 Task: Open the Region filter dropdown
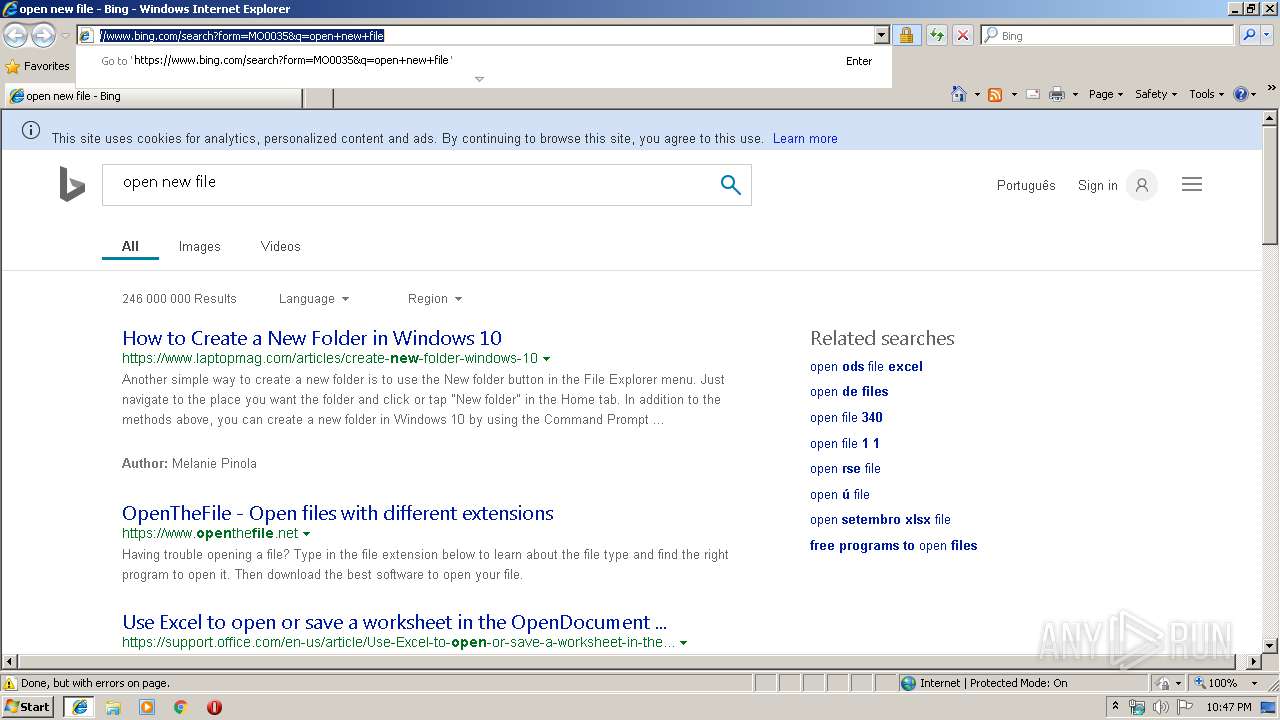435,299
